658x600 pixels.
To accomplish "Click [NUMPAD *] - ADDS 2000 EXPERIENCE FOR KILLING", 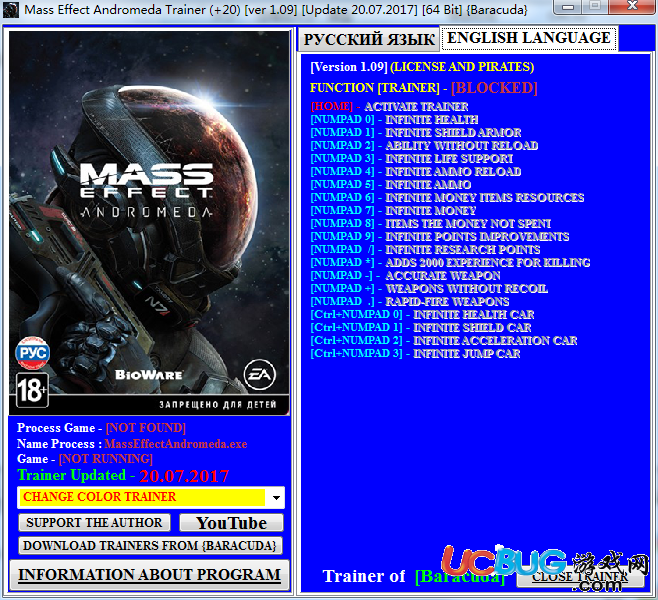I will click(x=450, y=263).
